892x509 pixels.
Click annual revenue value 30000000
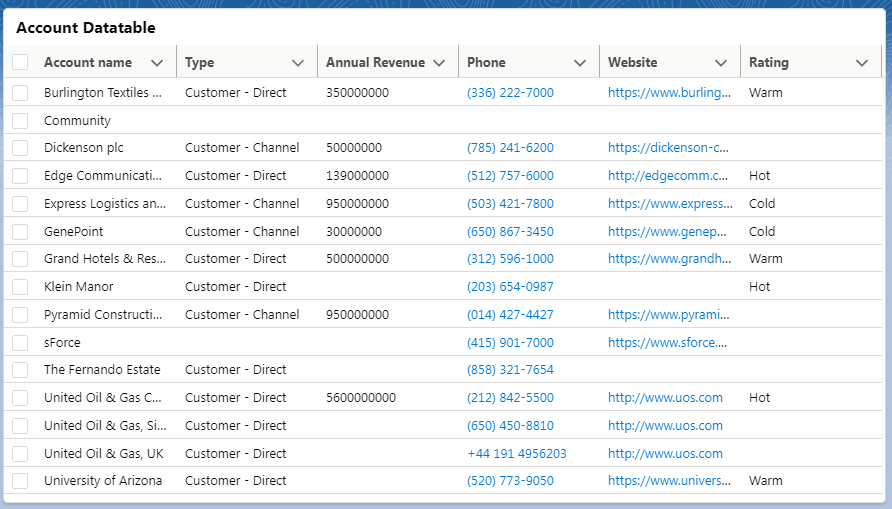[354, 231]
